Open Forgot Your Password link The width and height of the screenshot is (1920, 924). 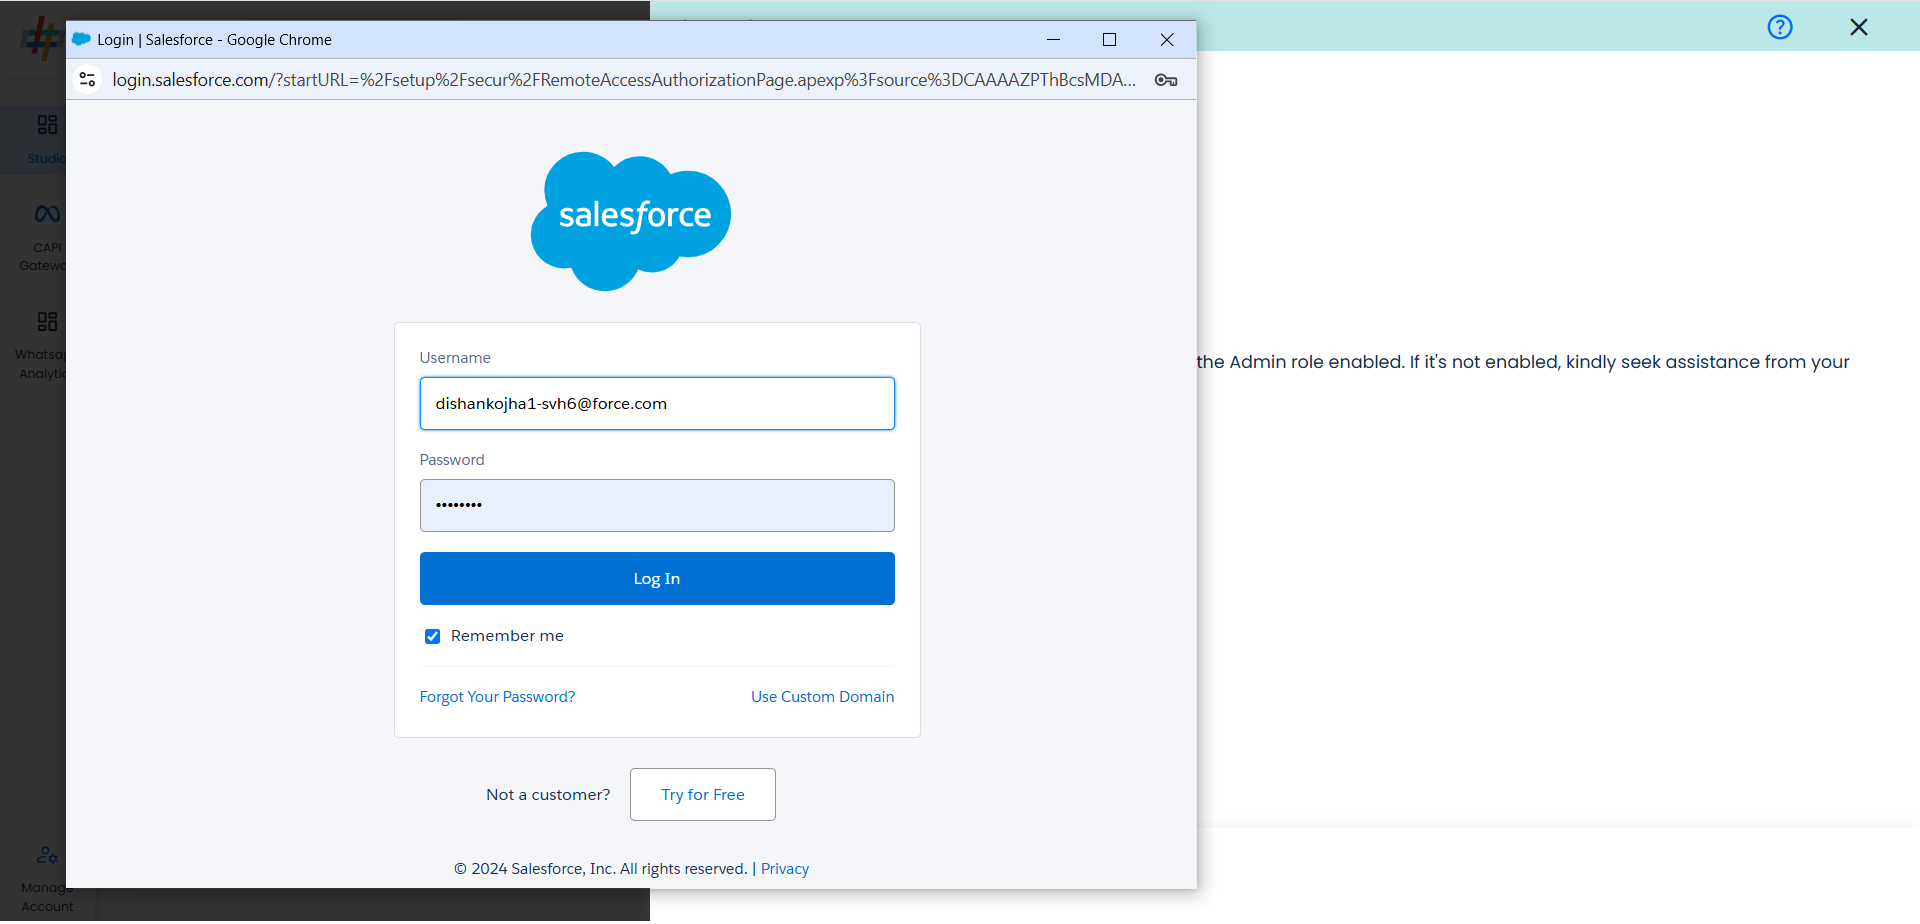pos(497,697)
